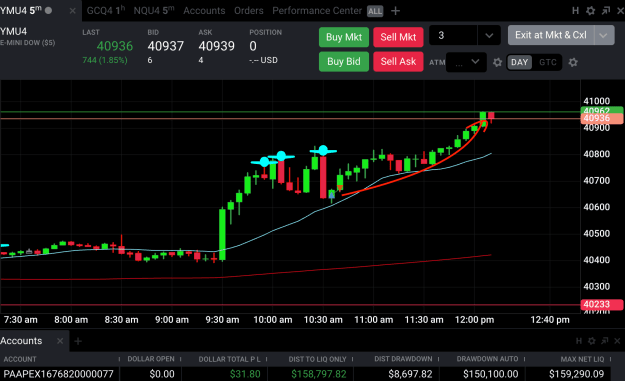Switch to NQU4 5m tab
This screenshot has height=381, width=625.
(153, 11)
